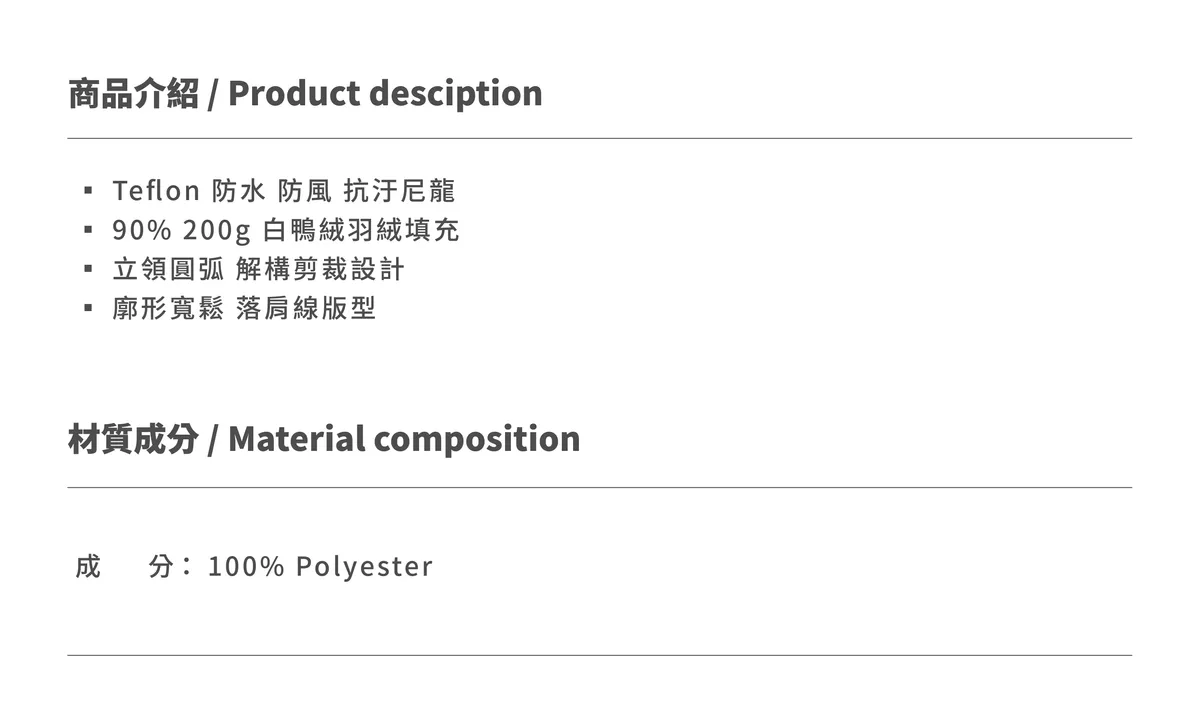Click the word "Teflon" in first bullet
The image size is (1200, 704).
[156, 190]
